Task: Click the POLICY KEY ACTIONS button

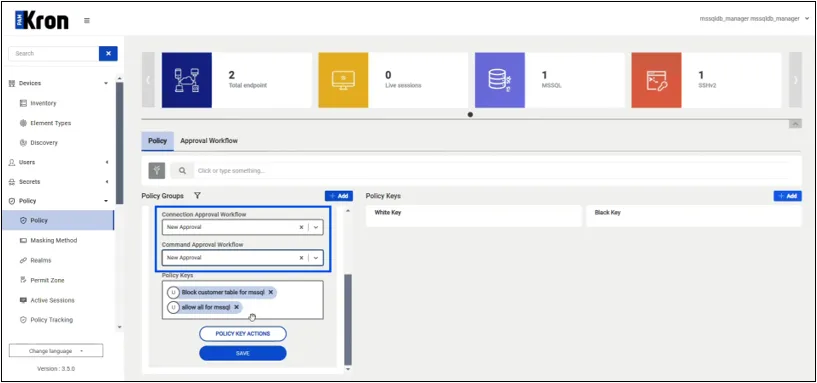Action: point(243,333)
